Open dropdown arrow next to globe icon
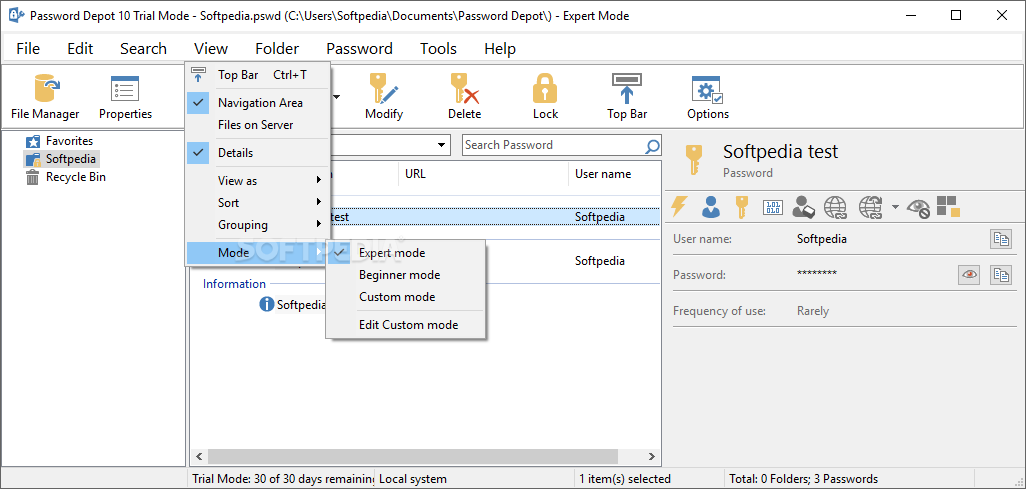 click(x=895, y=208)
